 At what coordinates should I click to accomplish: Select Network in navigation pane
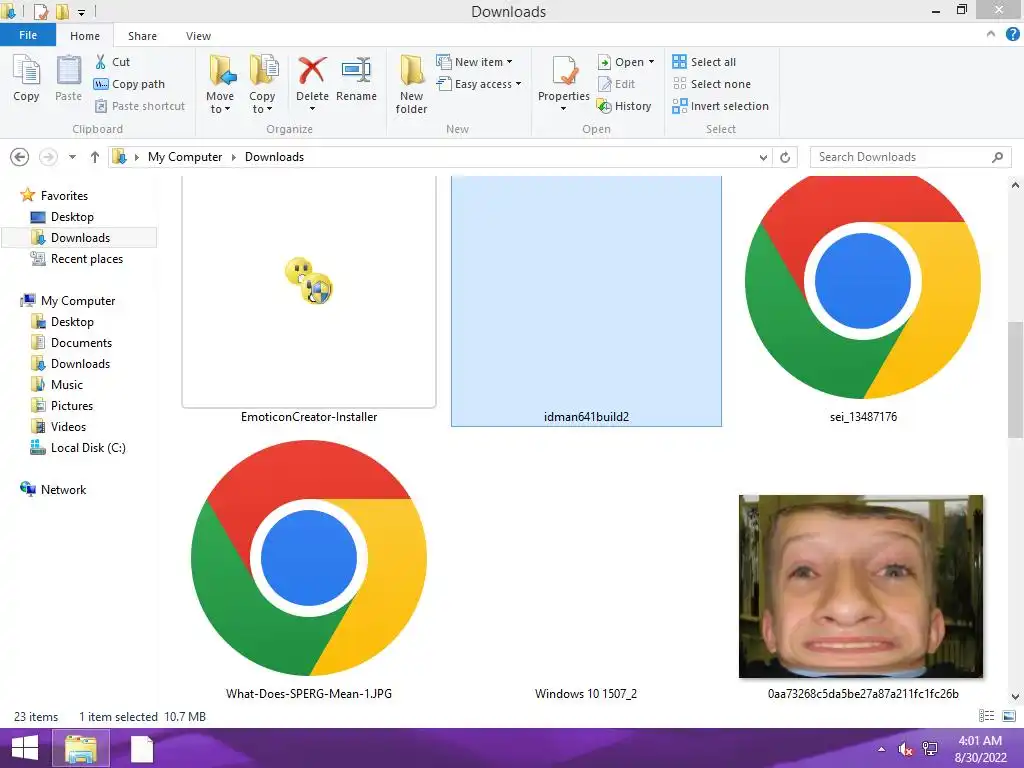54,490
